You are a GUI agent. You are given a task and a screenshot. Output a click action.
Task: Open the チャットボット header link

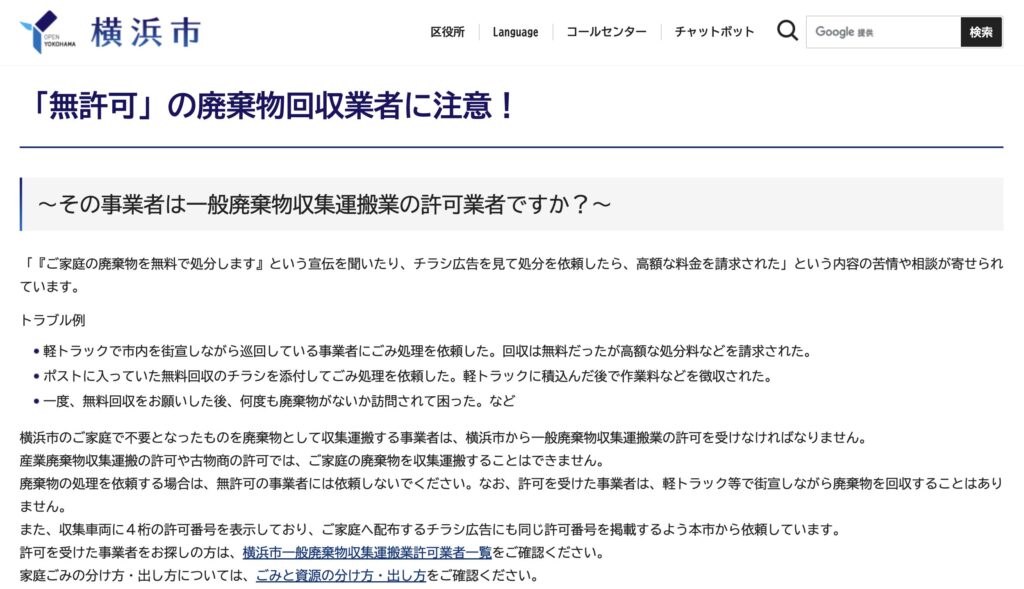pyautogui.click(x=714, y=32)
